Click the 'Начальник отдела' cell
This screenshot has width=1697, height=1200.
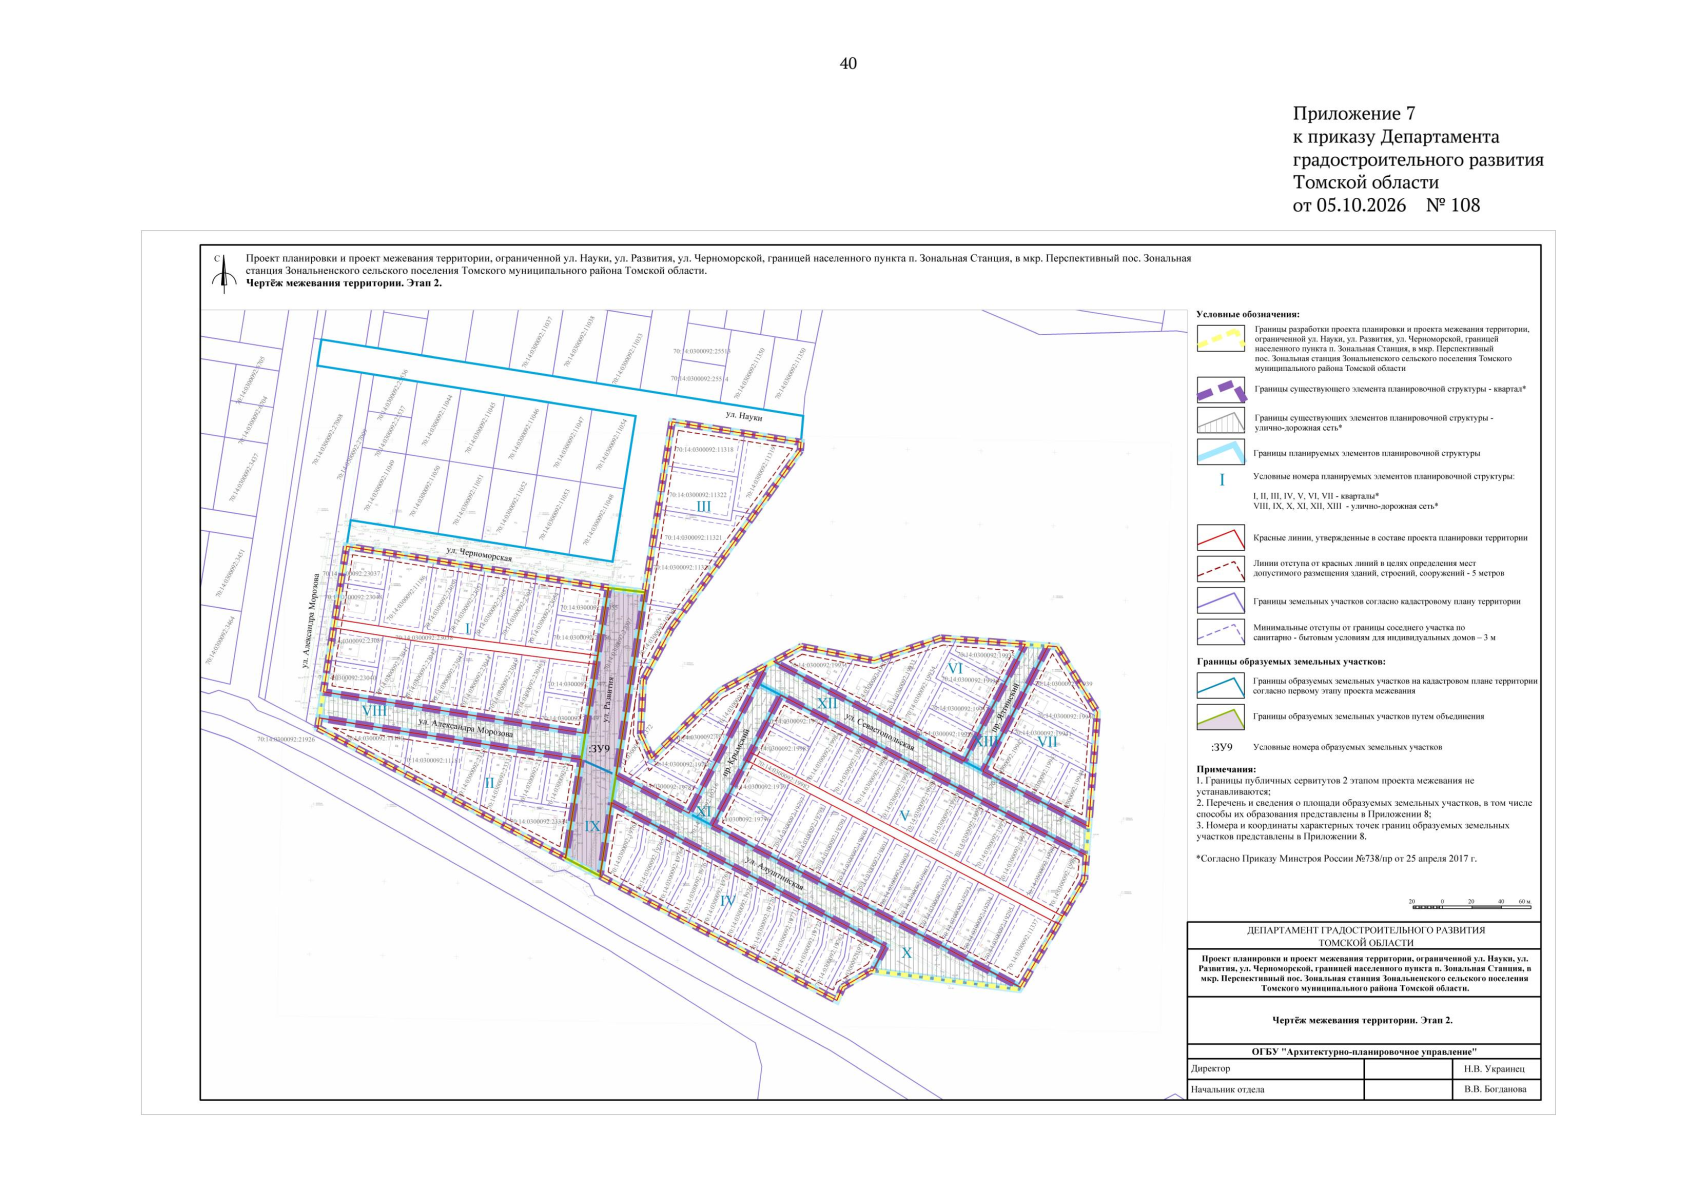click(x=1275, y=1090)
